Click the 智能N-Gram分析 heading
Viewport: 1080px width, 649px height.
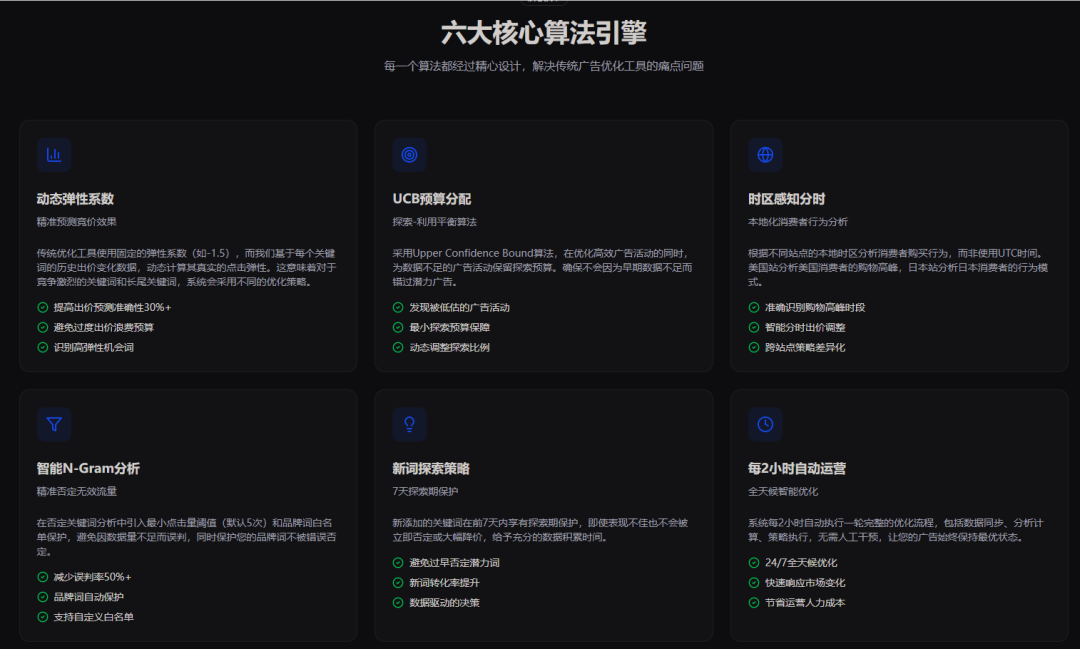88,468
